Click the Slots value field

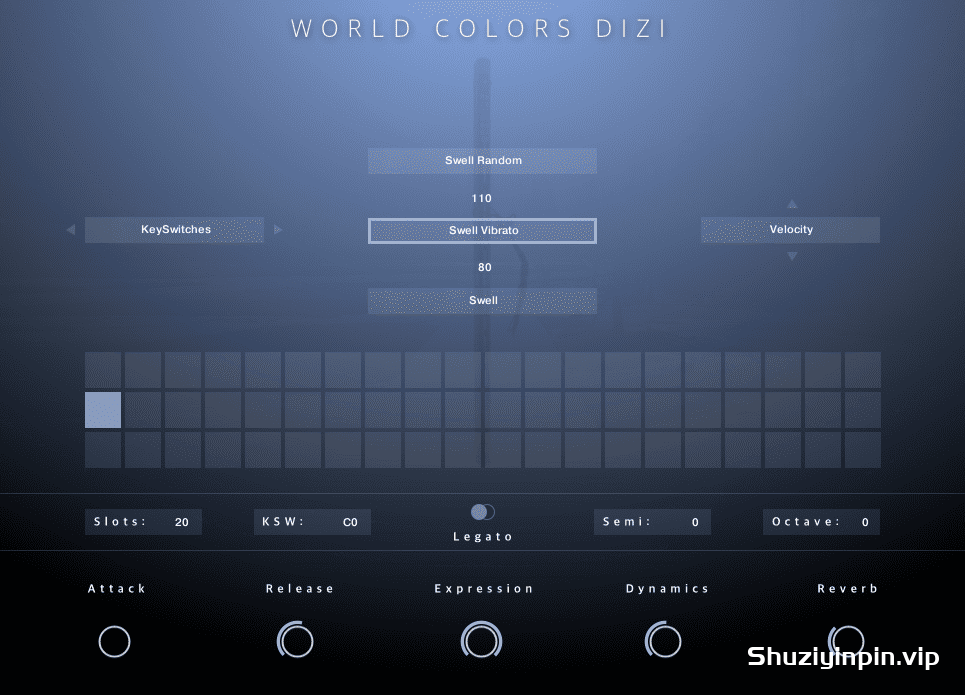(143, 522)
